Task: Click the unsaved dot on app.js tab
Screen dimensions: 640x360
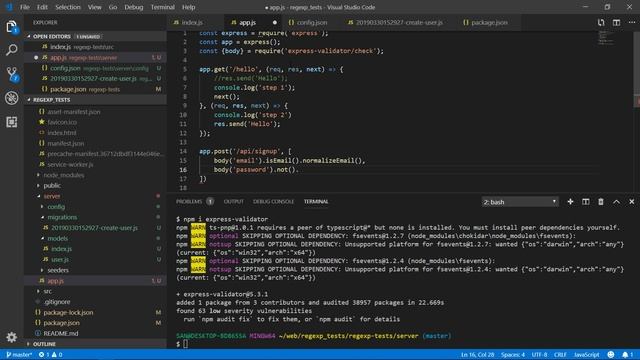Action: pyautogui.click(x=275, y=22)
